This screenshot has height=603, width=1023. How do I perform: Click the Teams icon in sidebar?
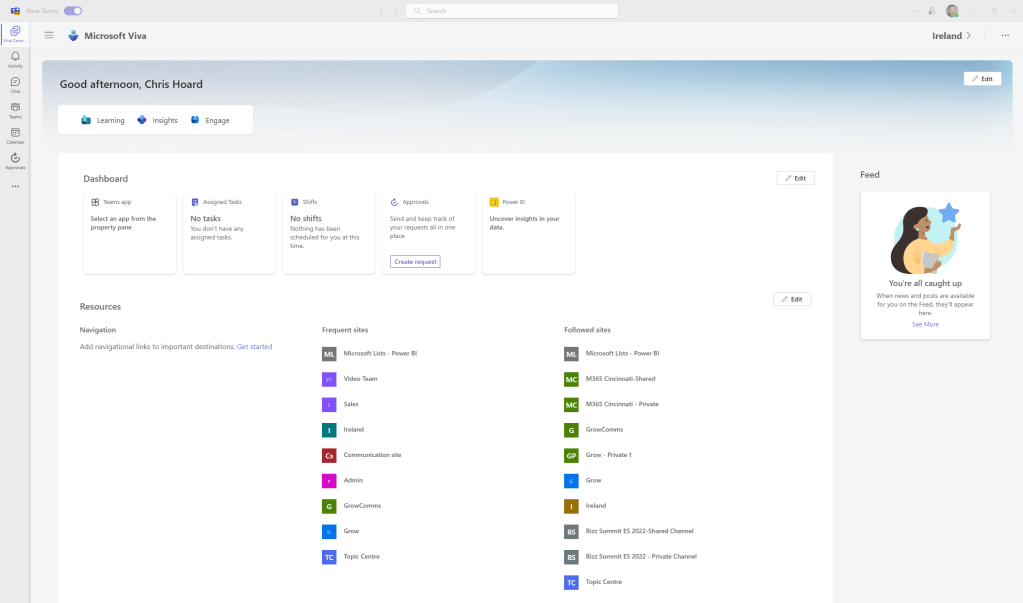pyautogui.click(x=15, y=109)
